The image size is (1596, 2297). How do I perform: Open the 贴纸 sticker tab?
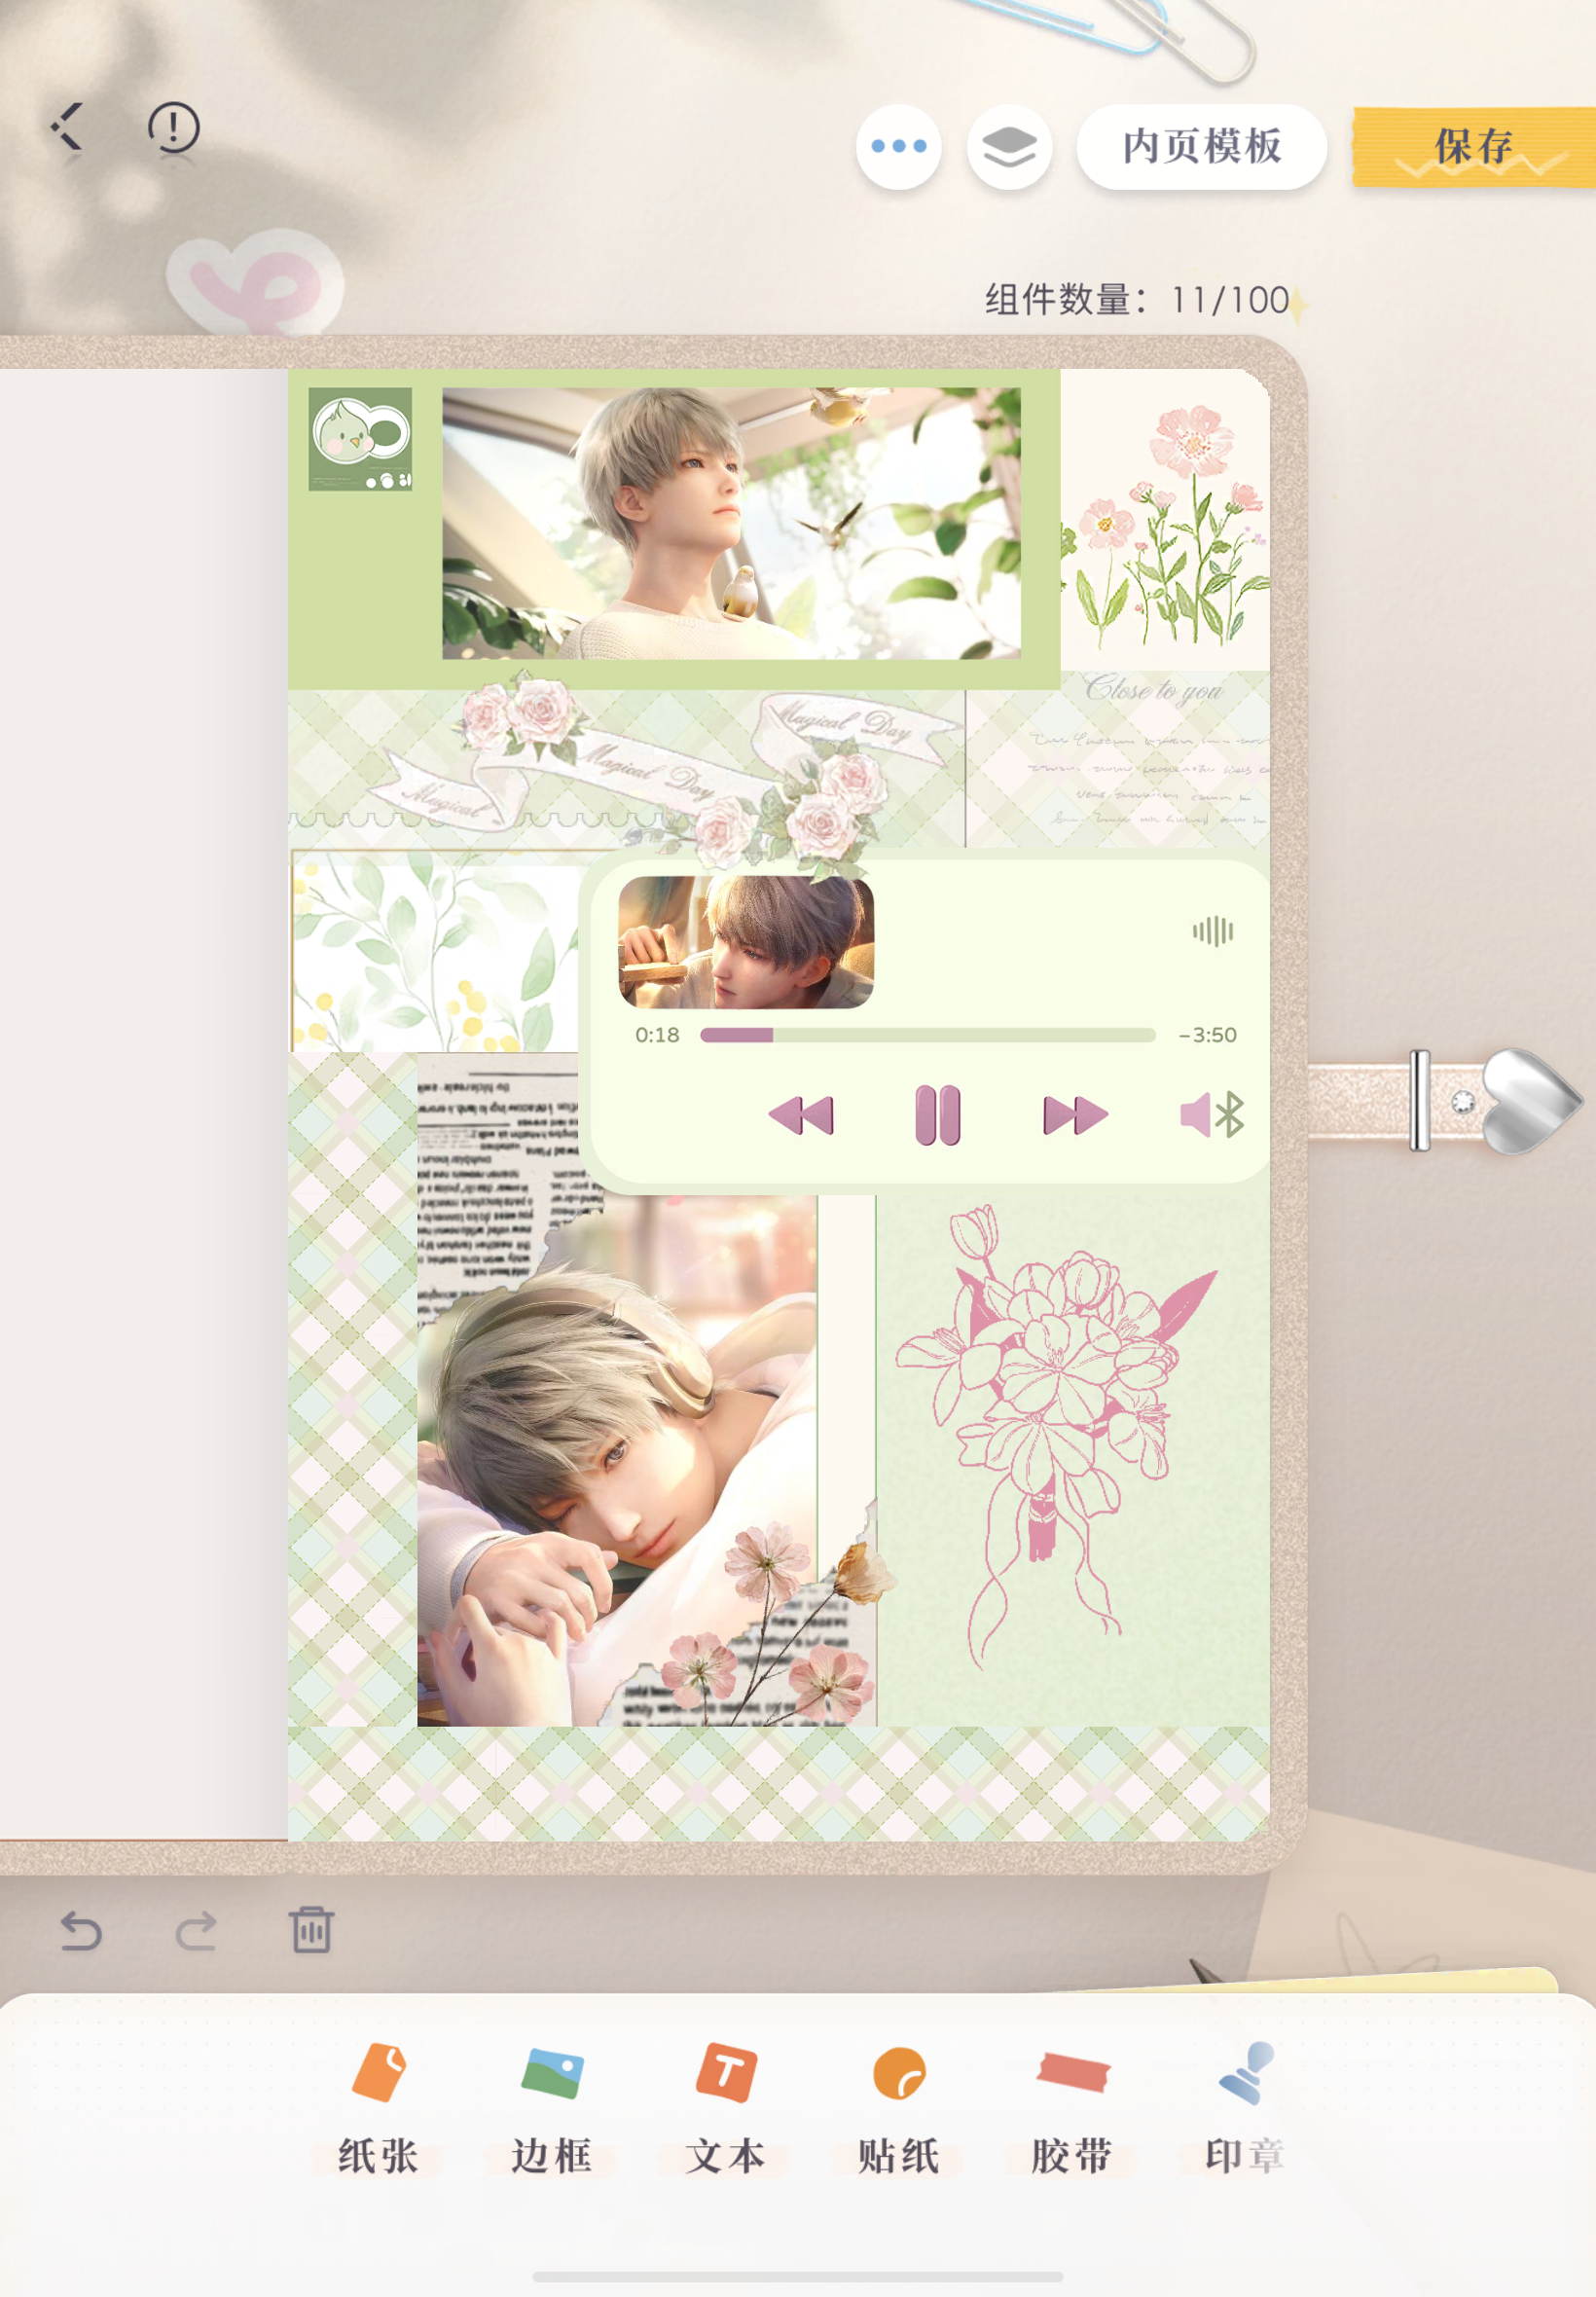coord(898,2108)
